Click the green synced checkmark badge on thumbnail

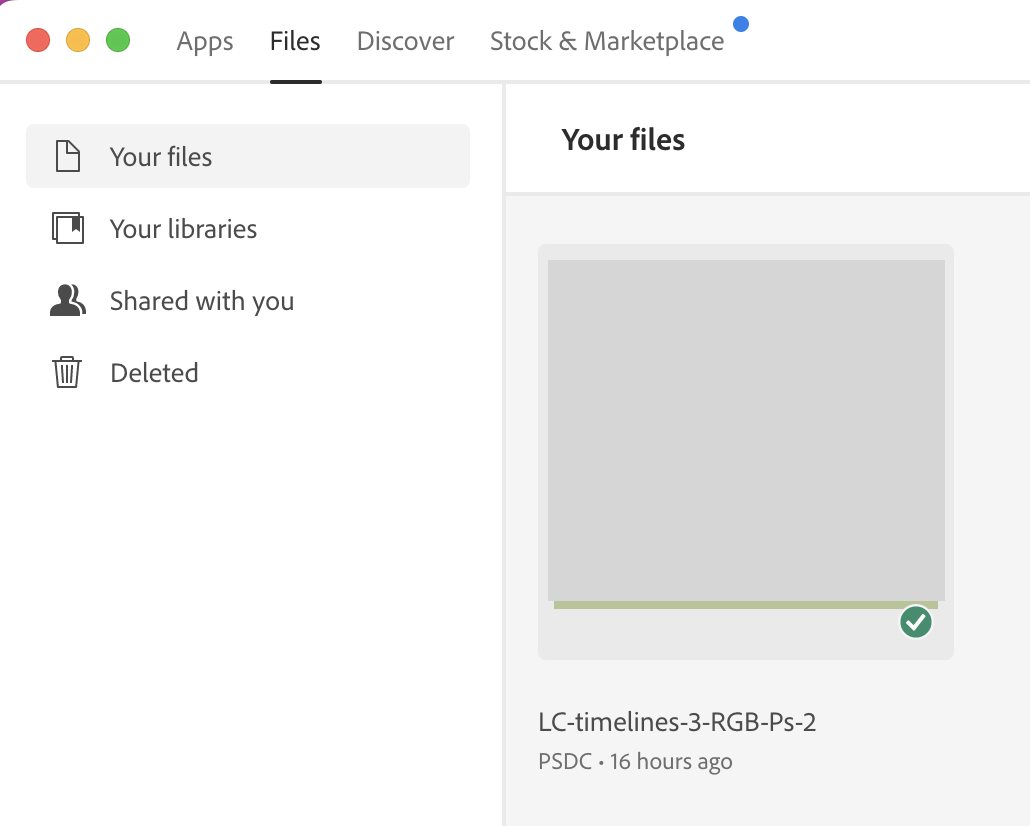915,621
